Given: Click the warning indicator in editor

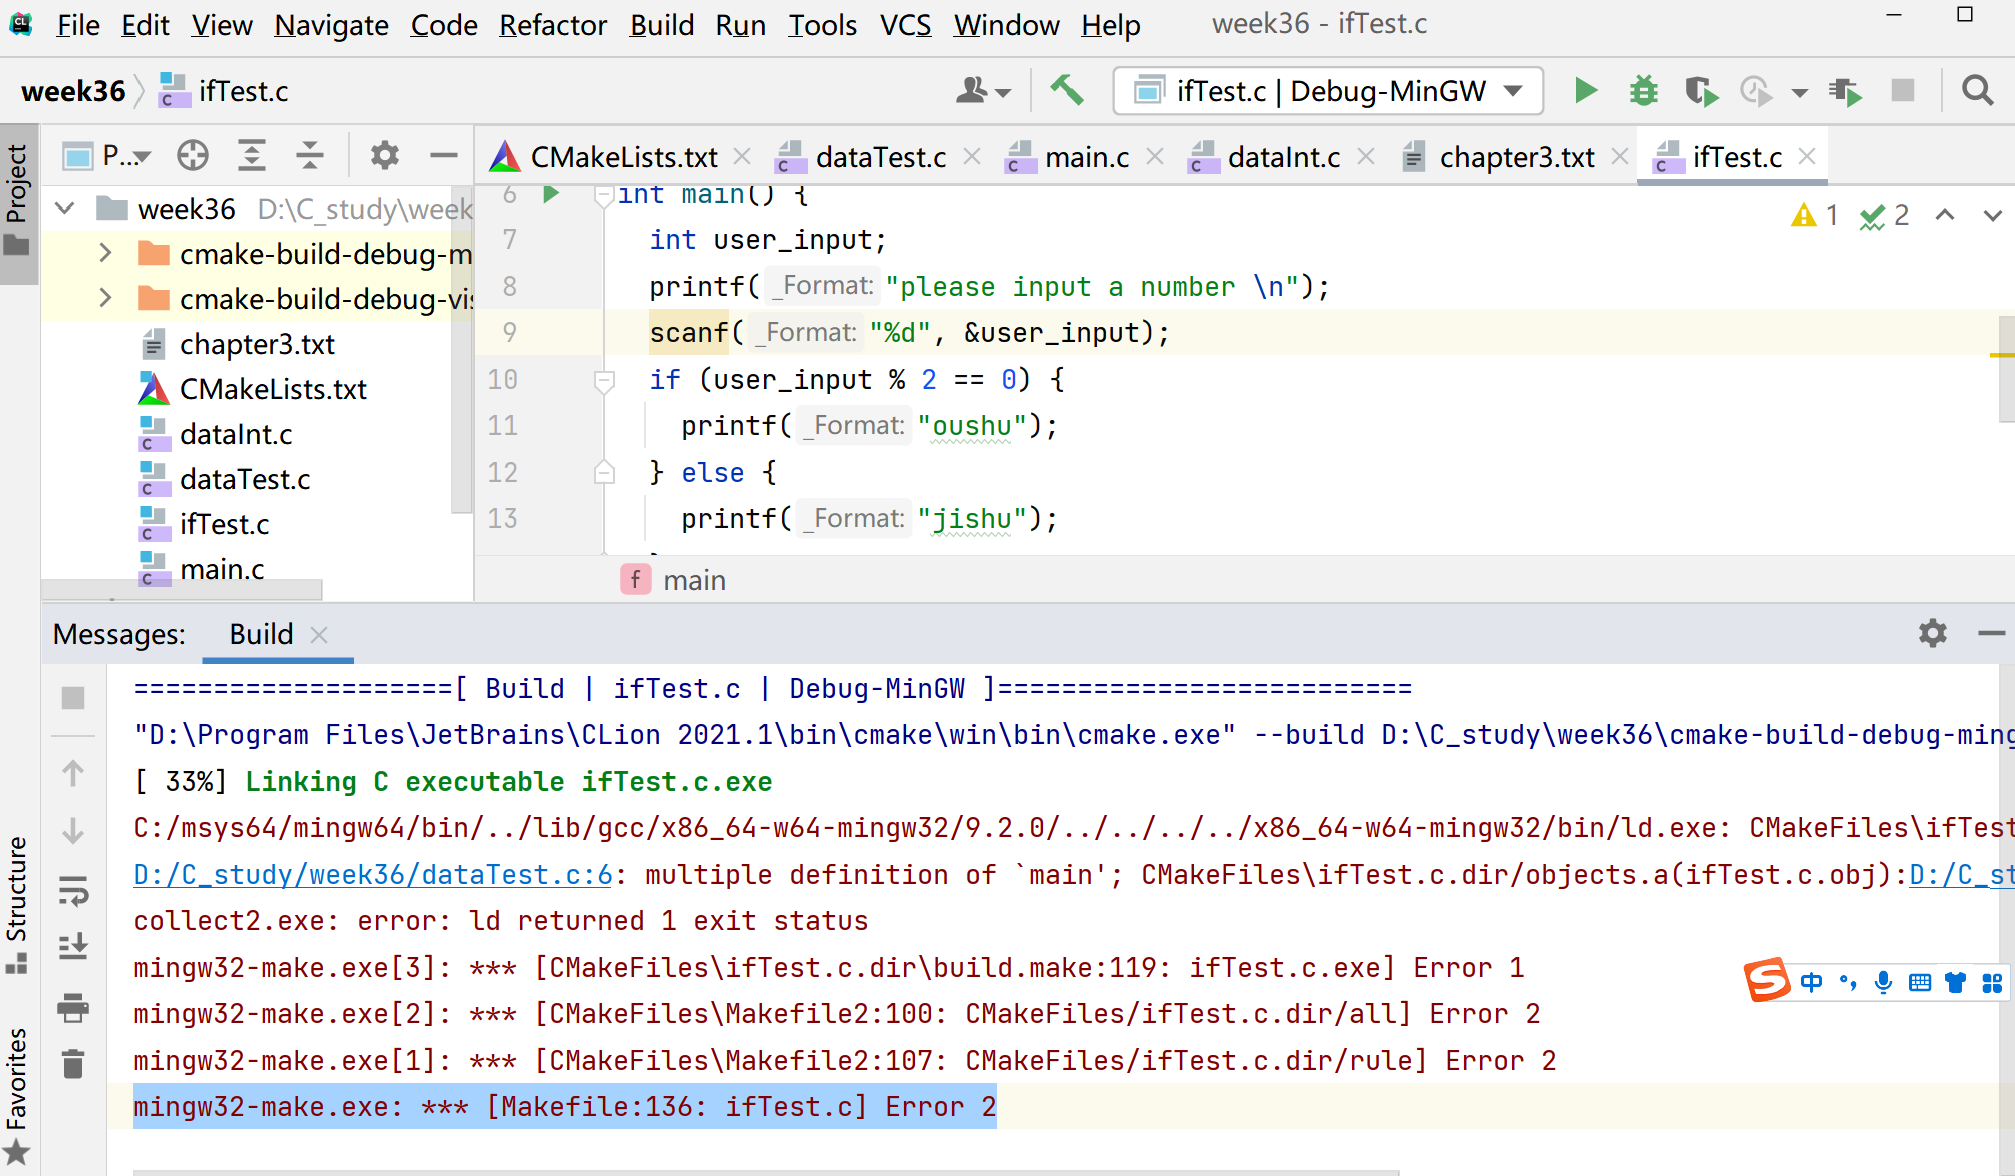Looking at the screenshot, I should tap(1814, 215).
